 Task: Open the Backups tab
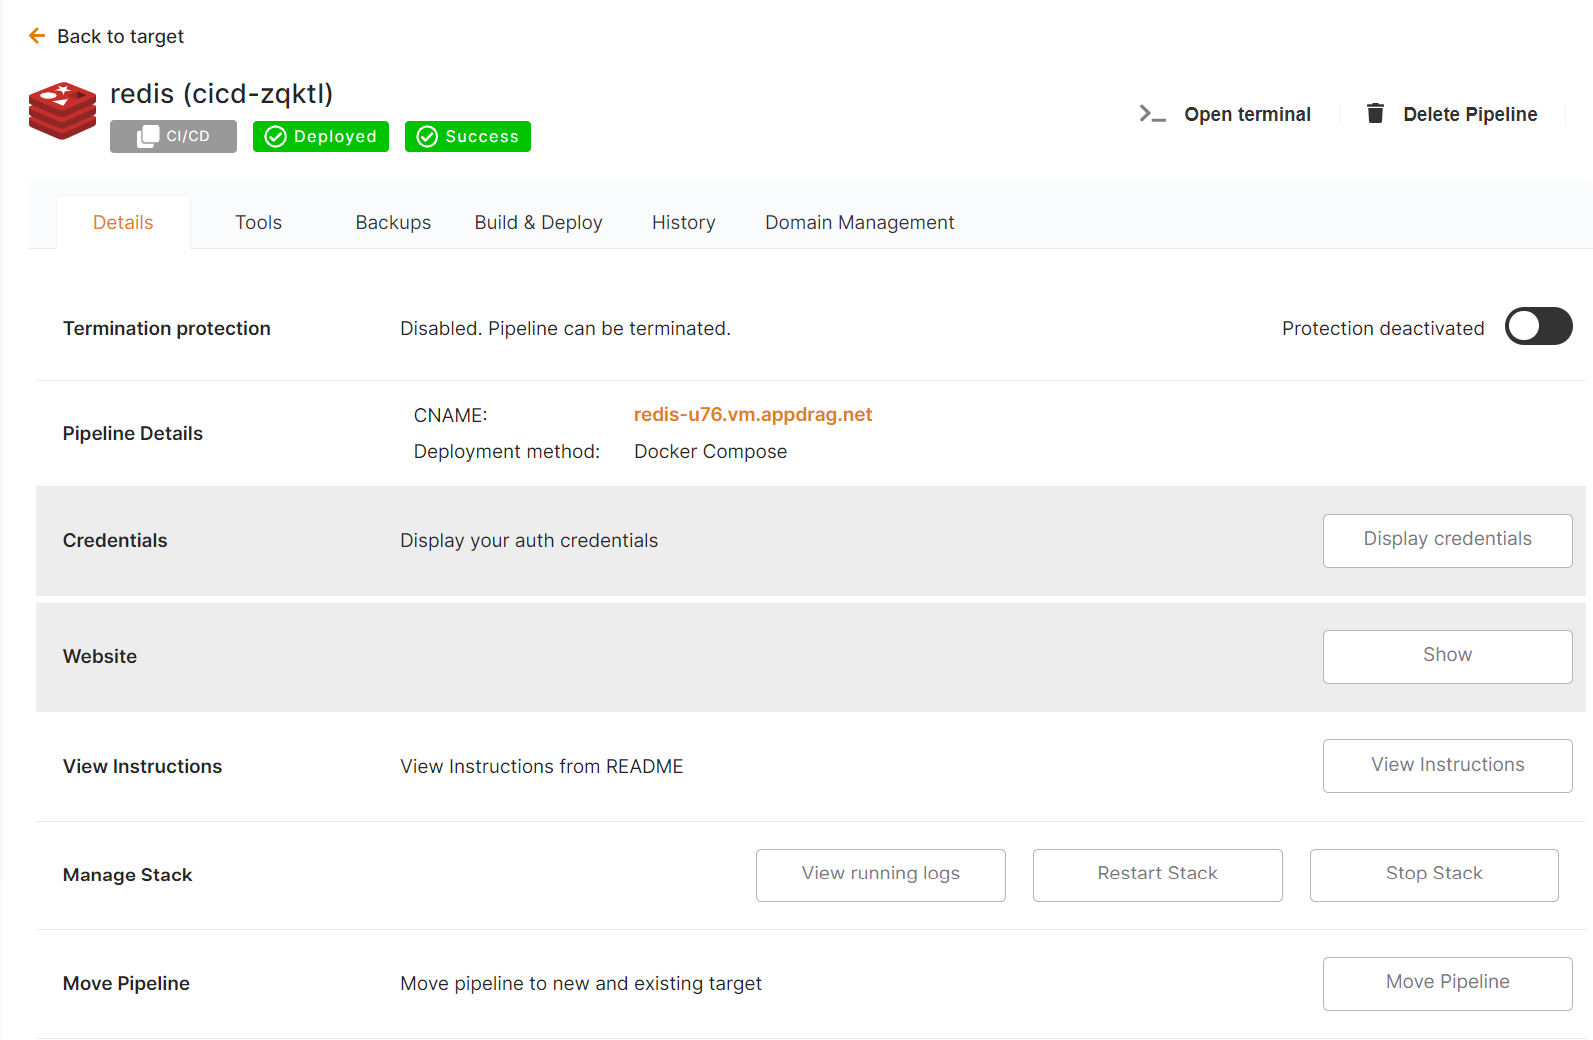(x=393, y=222)
